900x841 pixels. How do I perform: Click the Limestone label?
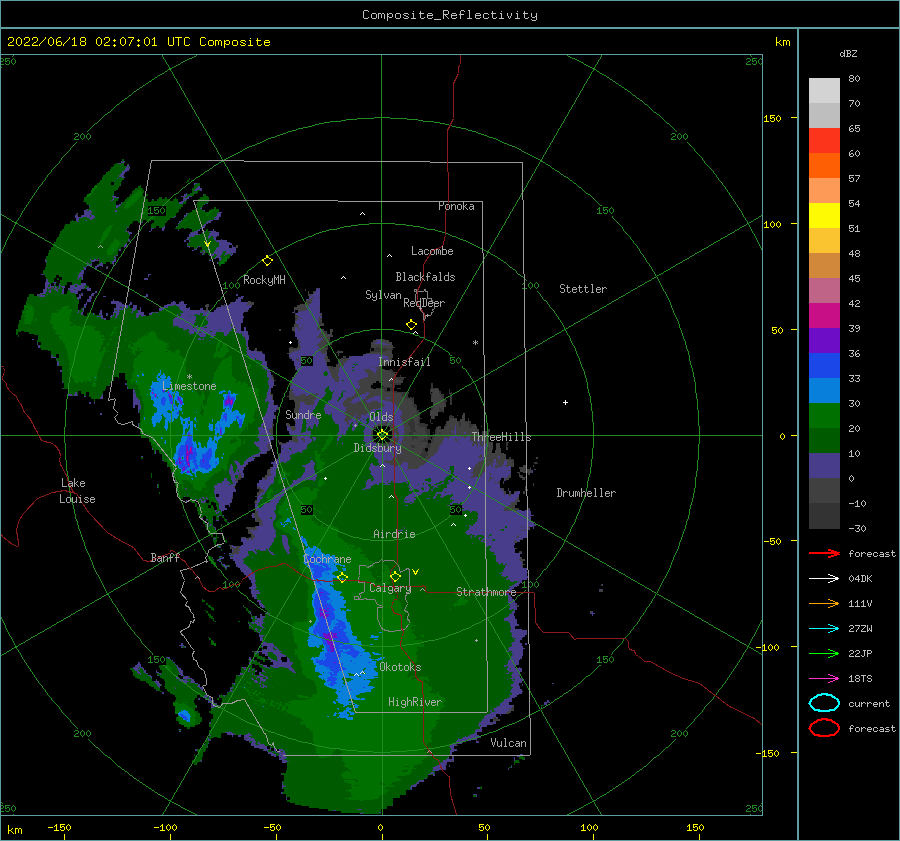click(189, 386)
